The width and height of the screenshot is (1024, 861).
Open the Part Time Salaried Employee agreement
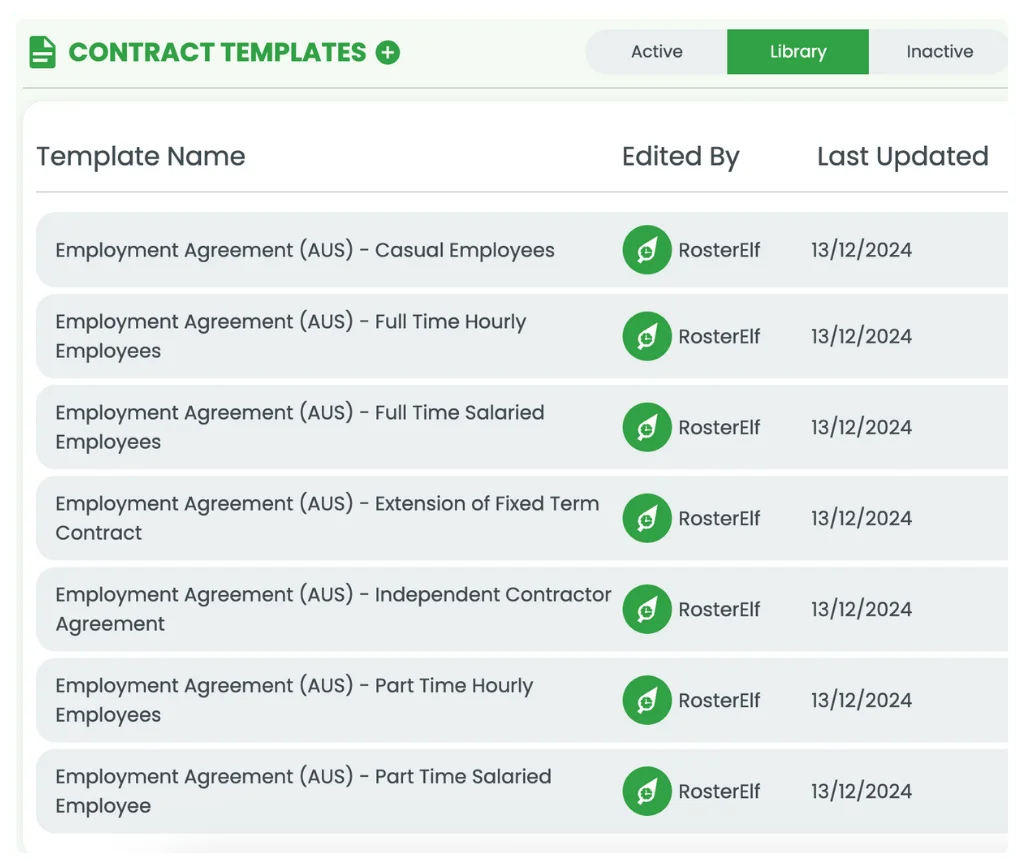[303, 791]
